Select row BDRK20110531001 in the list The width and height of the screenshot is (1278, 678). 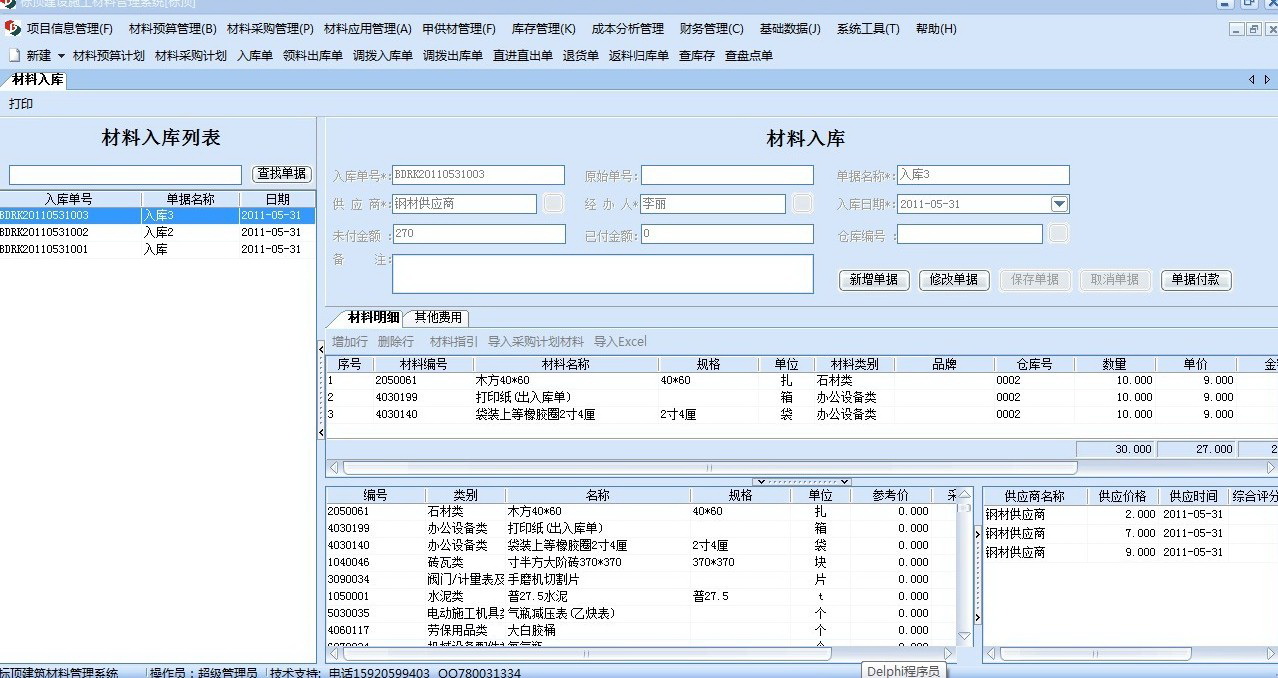tap(158, 249)
